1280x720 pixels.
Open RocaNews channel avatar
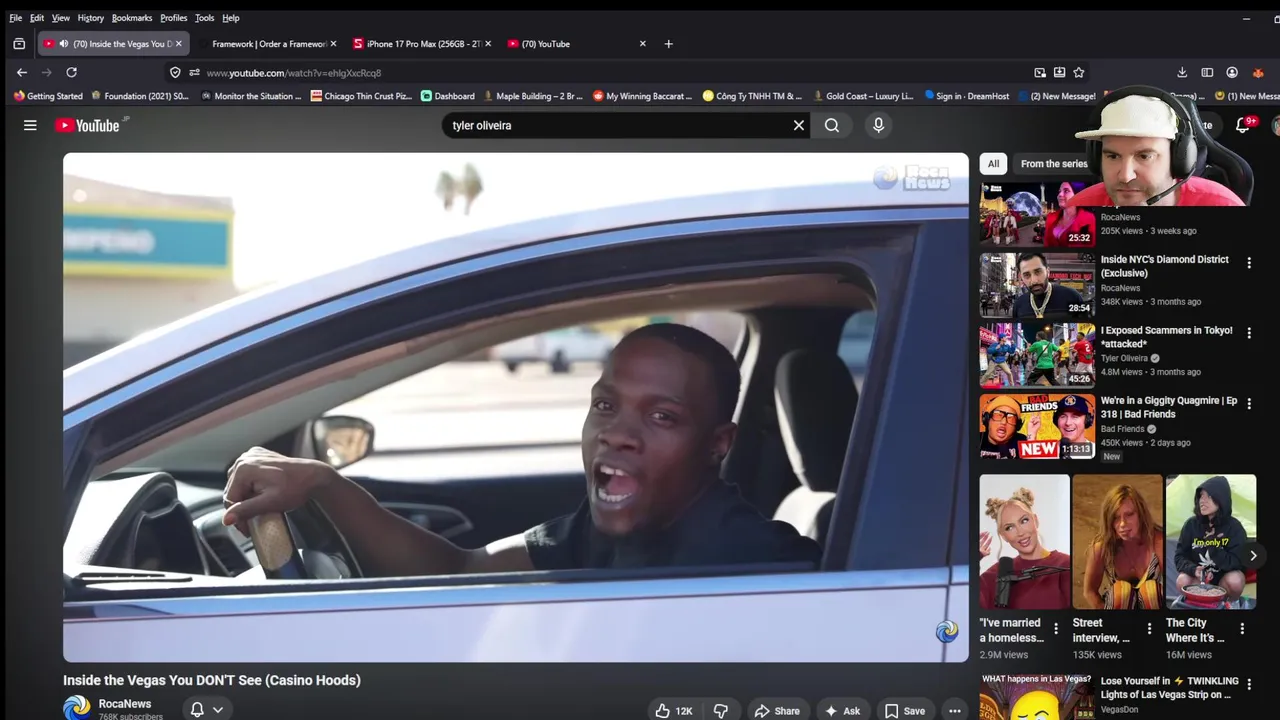(77, 708)
